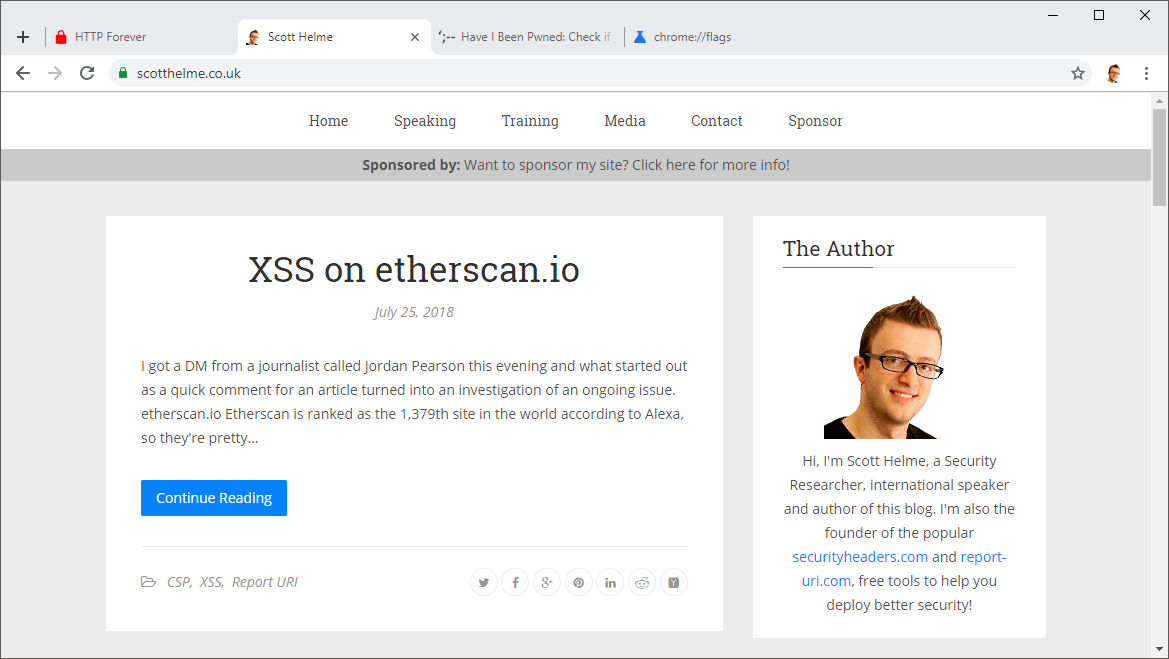Open Chrome's three-dot menu
1169x659 pixels.
pos(1146,72)
